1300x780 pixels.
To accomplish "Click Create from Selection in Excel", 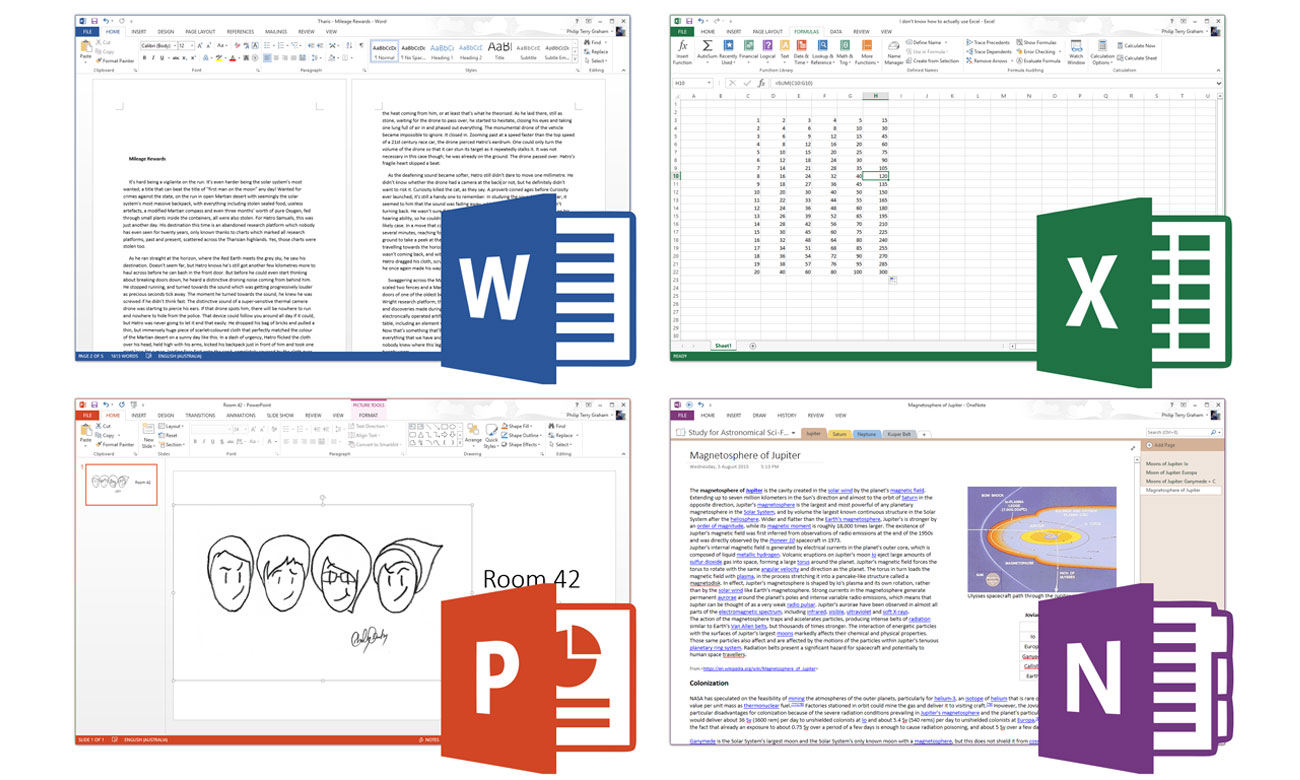I will 933,61.
